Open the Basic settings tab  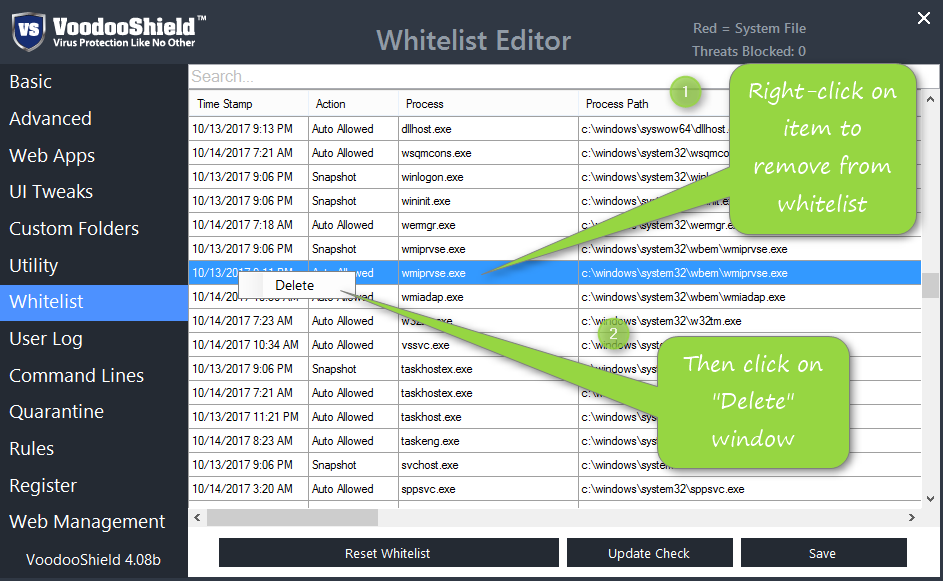click(x=94, y=82)
